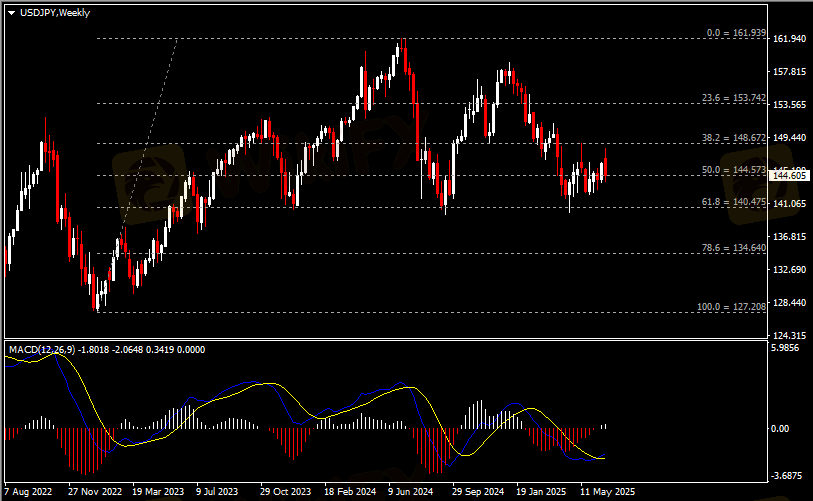This screenshot has height=501, width=813.
Task: Click the 23.6 = 153.742 Fibonacci level
Action: pyautogui.click(x=734, y=98)
